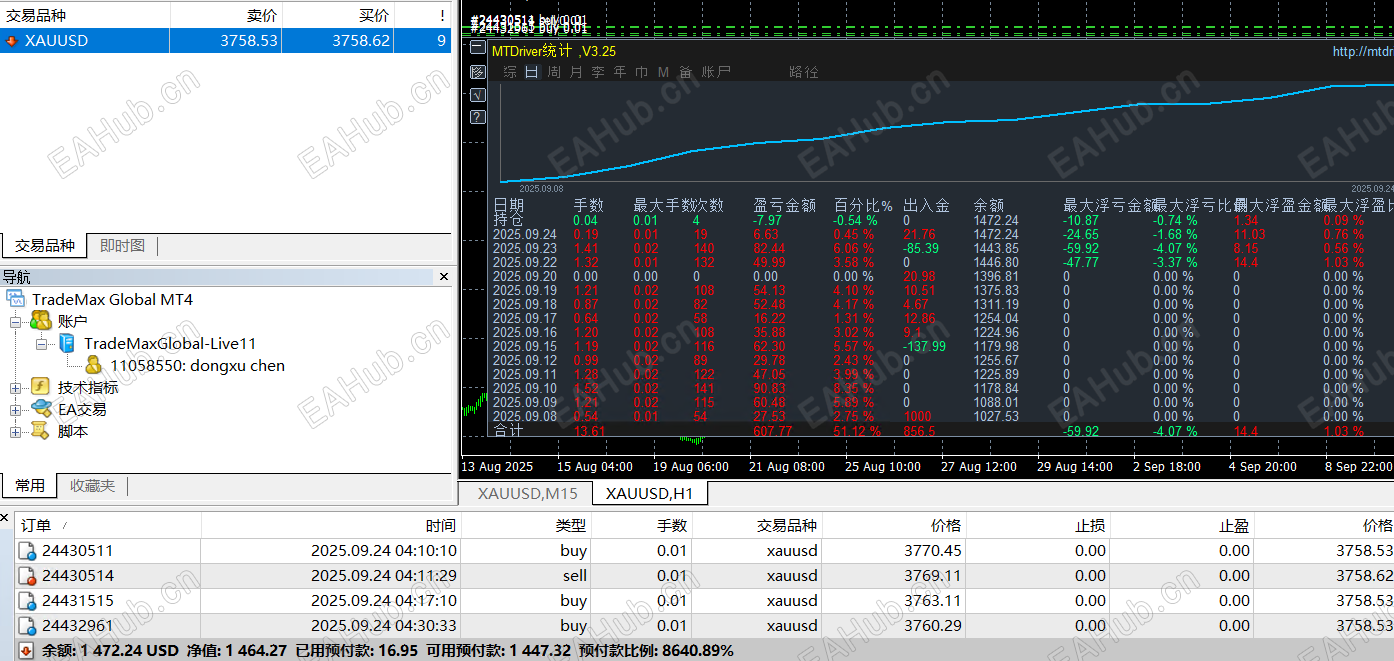Select the 日 daily tab in MTDriver
Screen dimensions: 1394x661
(x=532, y=72)
